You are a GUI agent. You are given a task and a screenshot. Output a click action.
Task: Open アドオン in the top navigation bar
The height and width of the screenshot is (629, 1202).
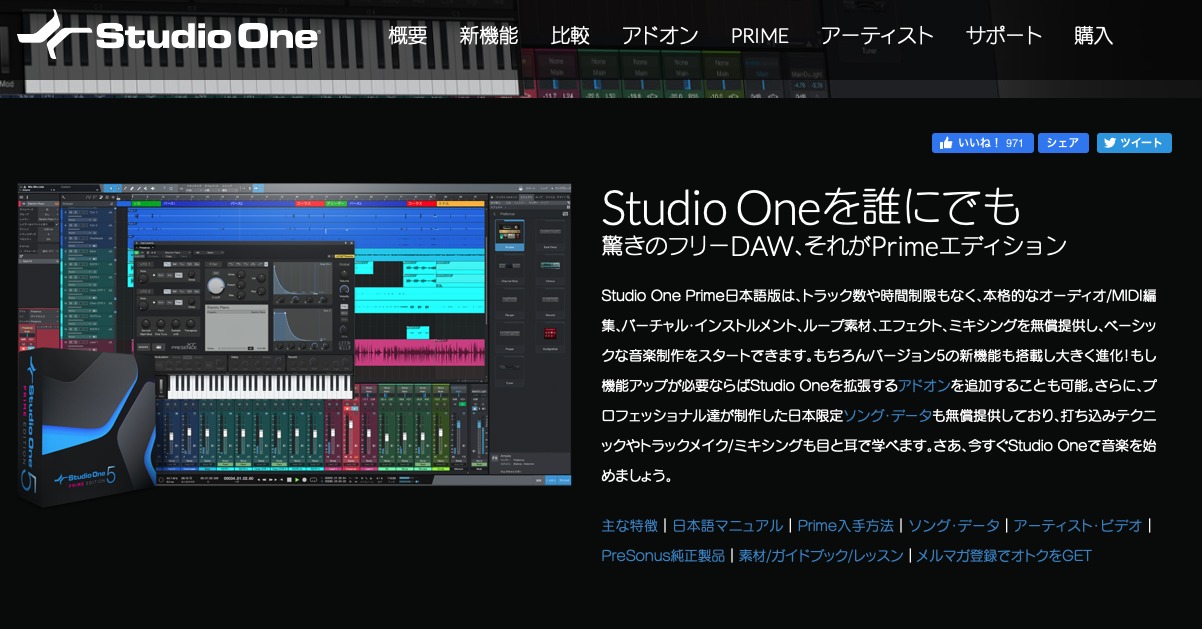[x=659, y=36]
